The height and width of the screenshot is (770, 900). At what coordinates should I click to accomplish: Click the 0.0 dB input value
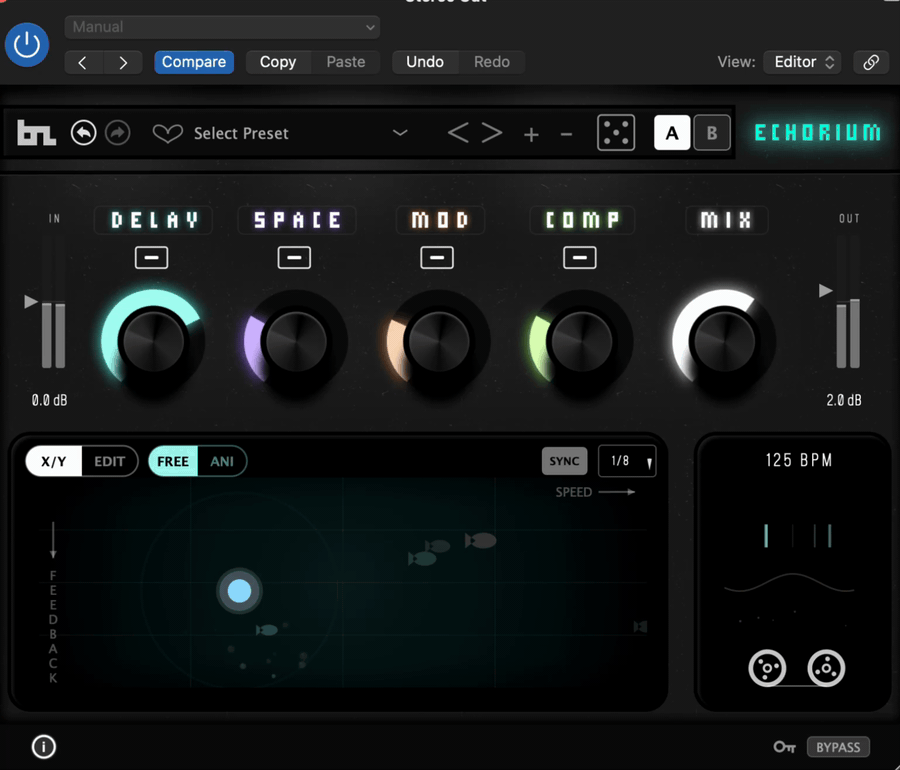[49, 400]
